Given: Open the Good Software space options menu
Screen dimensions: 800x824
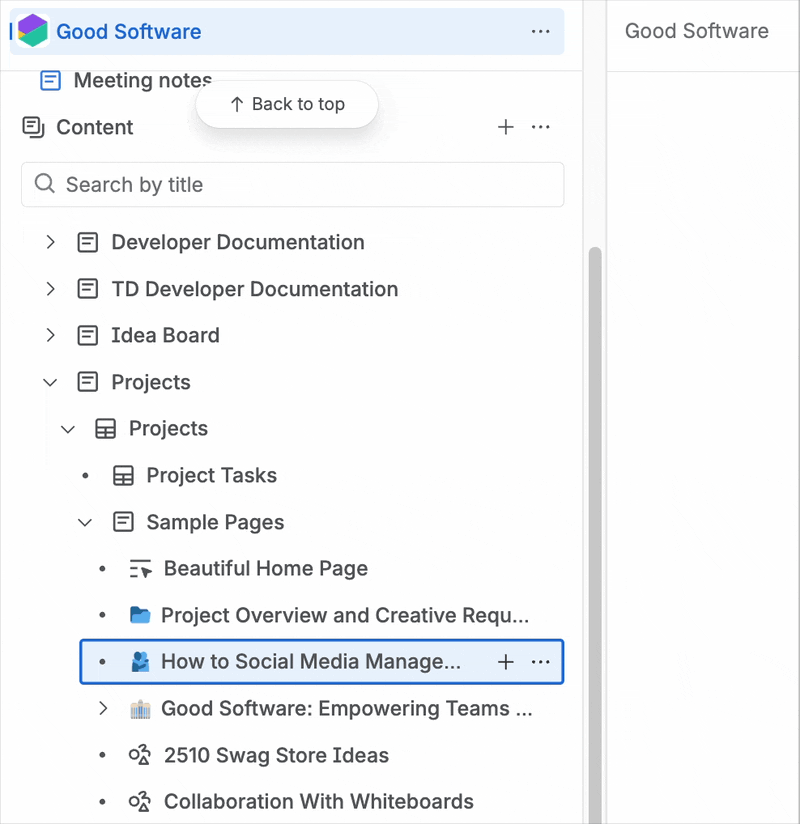Looking at the screenshot, I should pos(541,31).
